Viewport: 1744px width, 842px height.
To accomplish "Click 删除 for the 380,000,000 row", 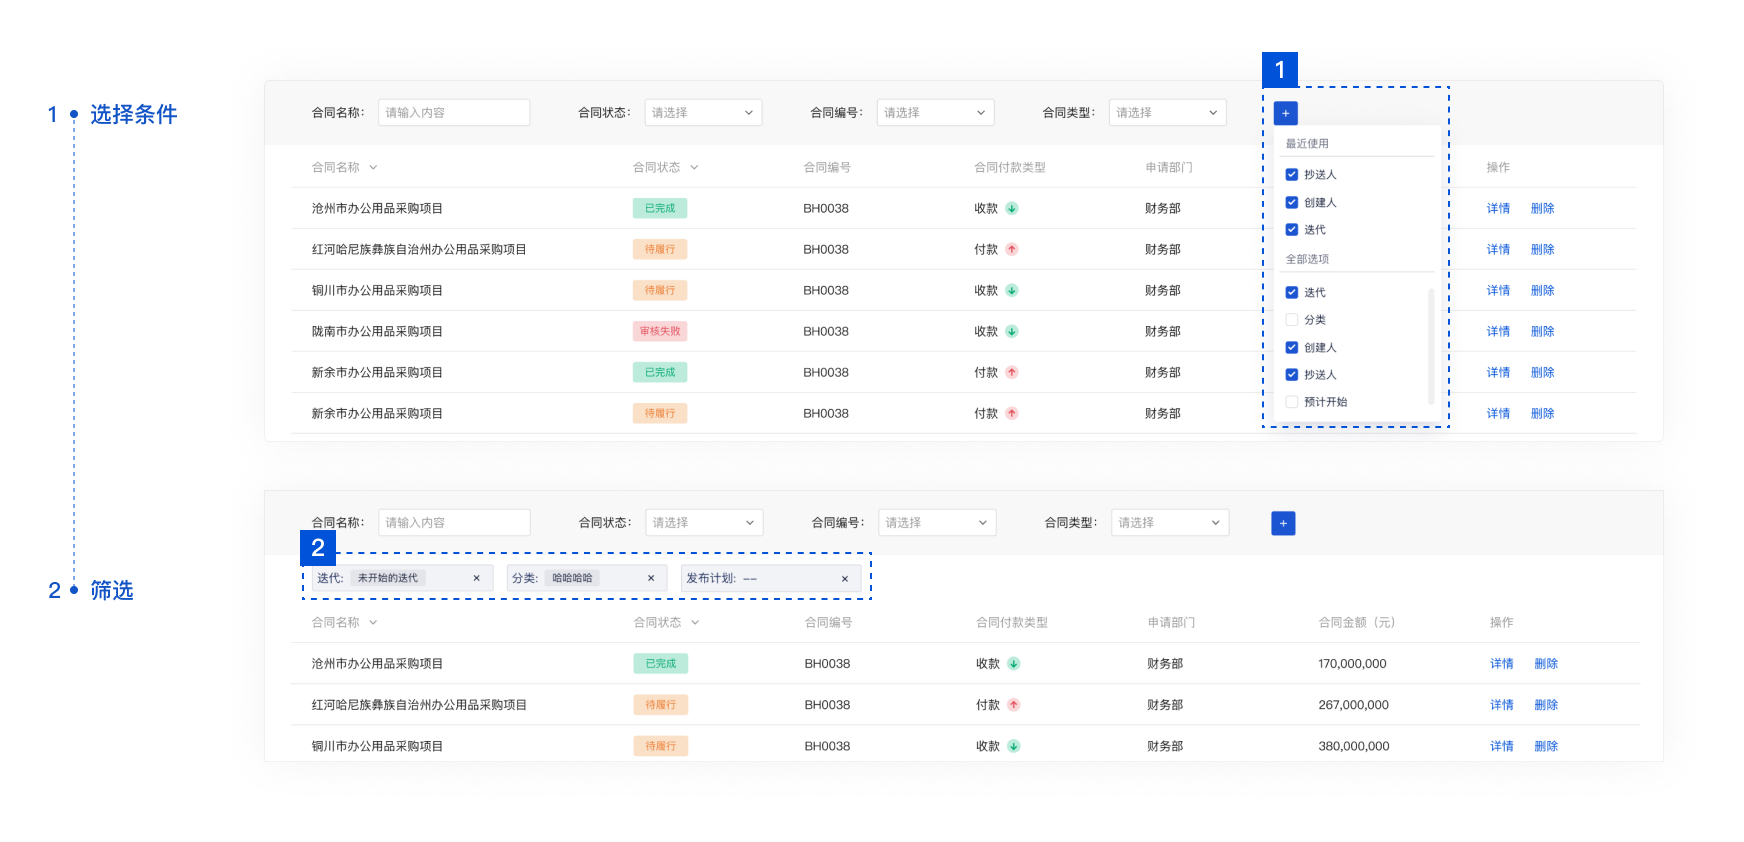I will point(1546,746).
